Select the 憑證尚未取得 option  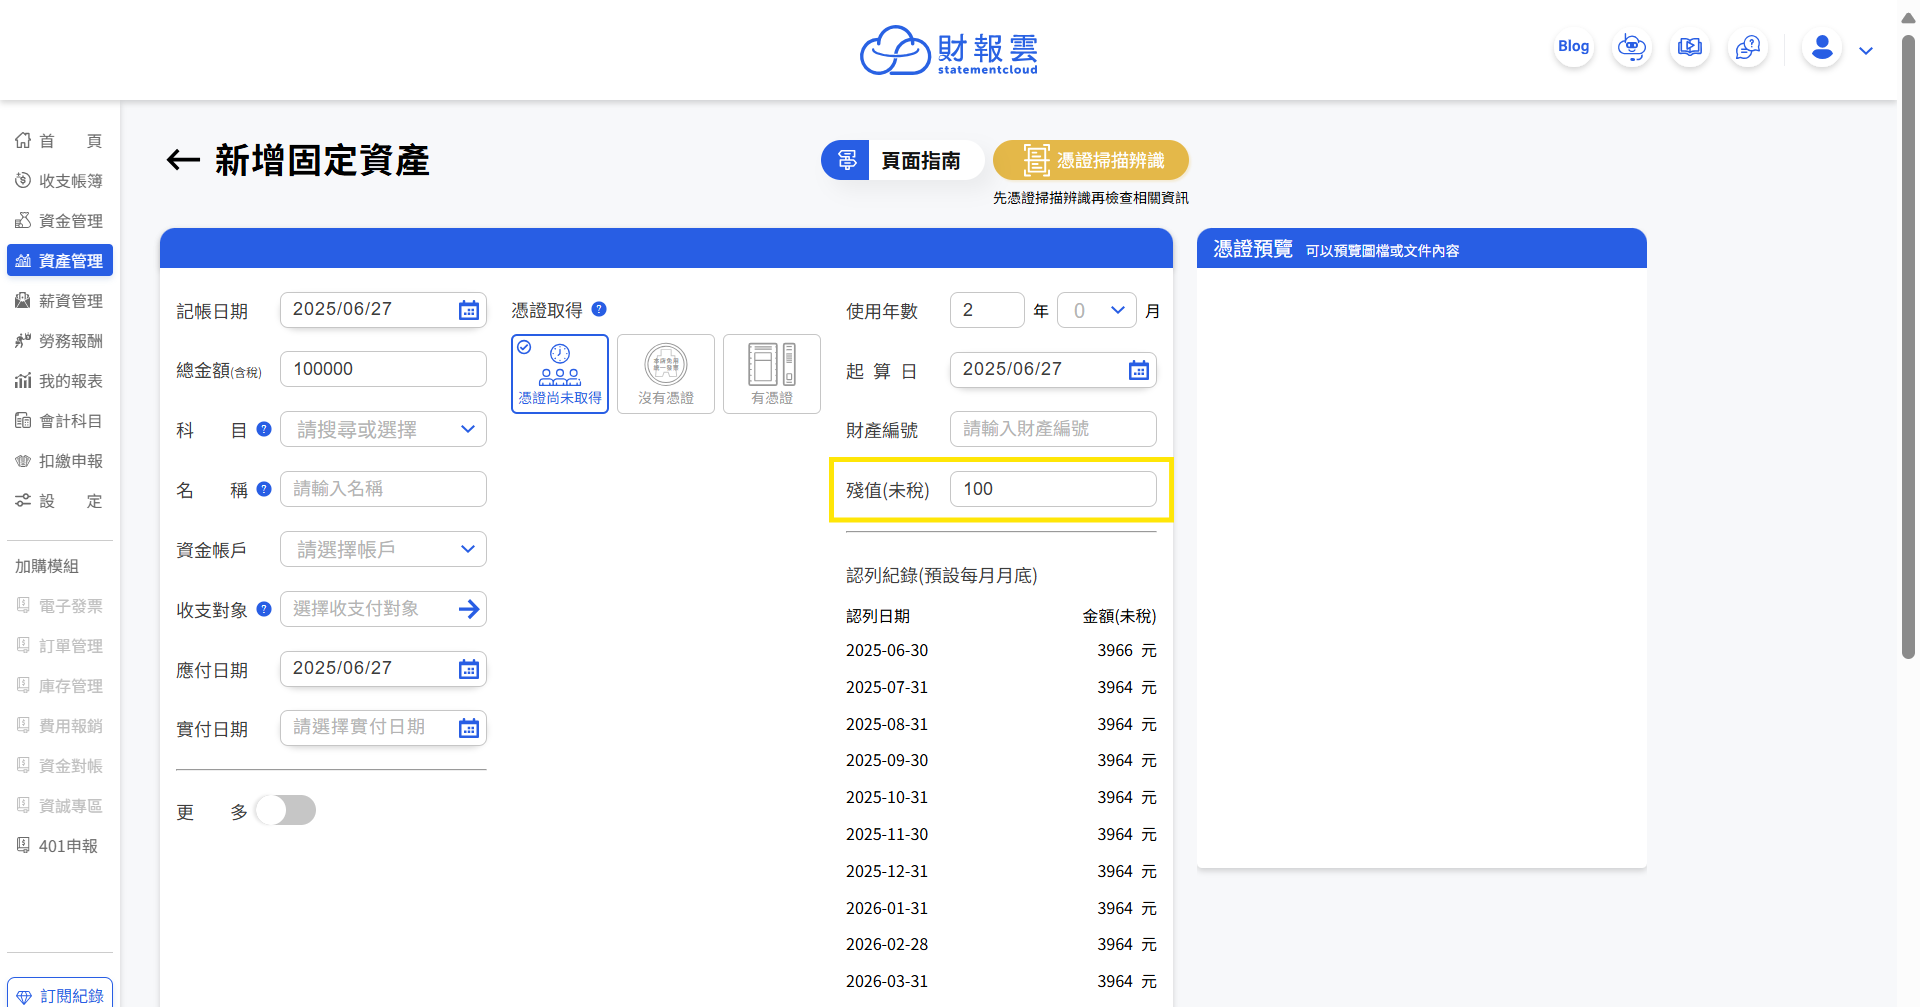[560, 374]
